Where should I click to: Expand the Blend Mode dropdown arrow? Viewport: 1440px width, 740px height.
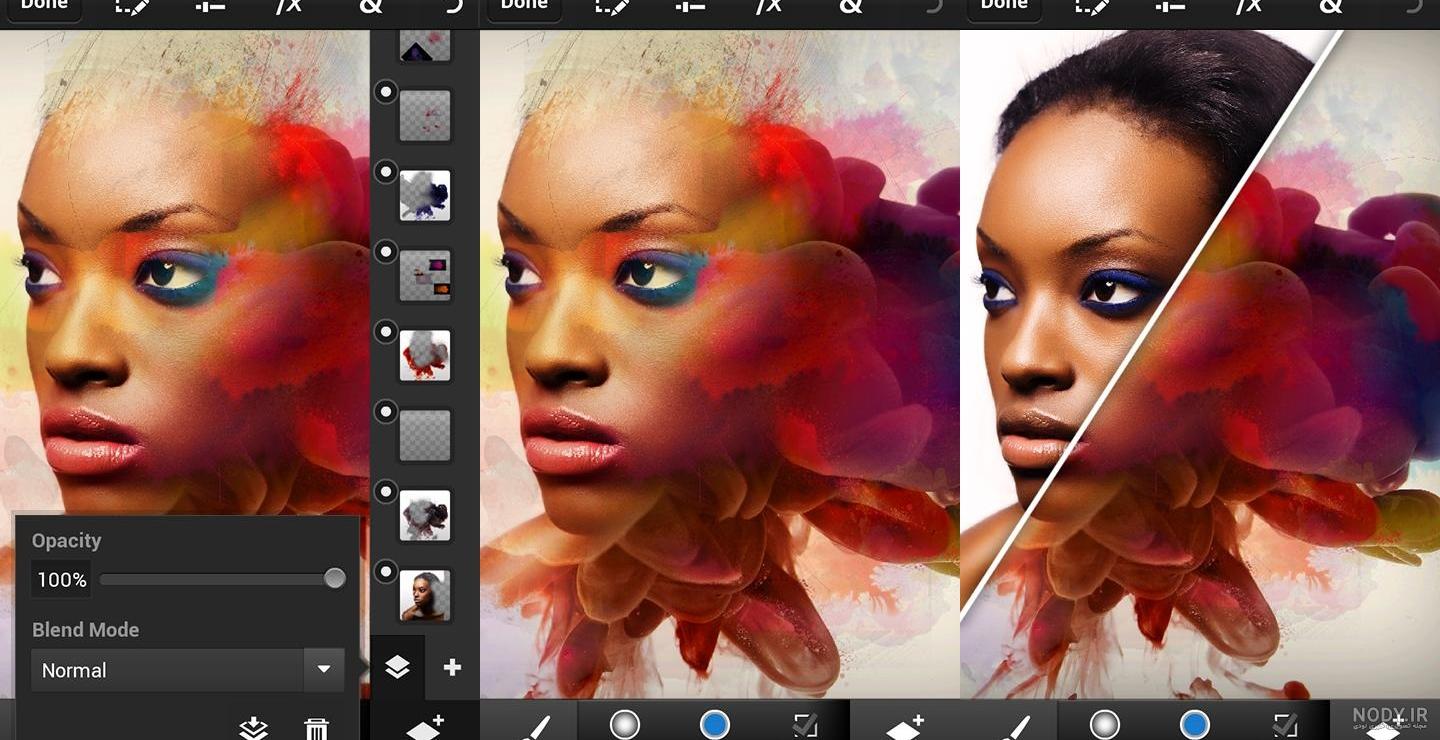point(324,670)
